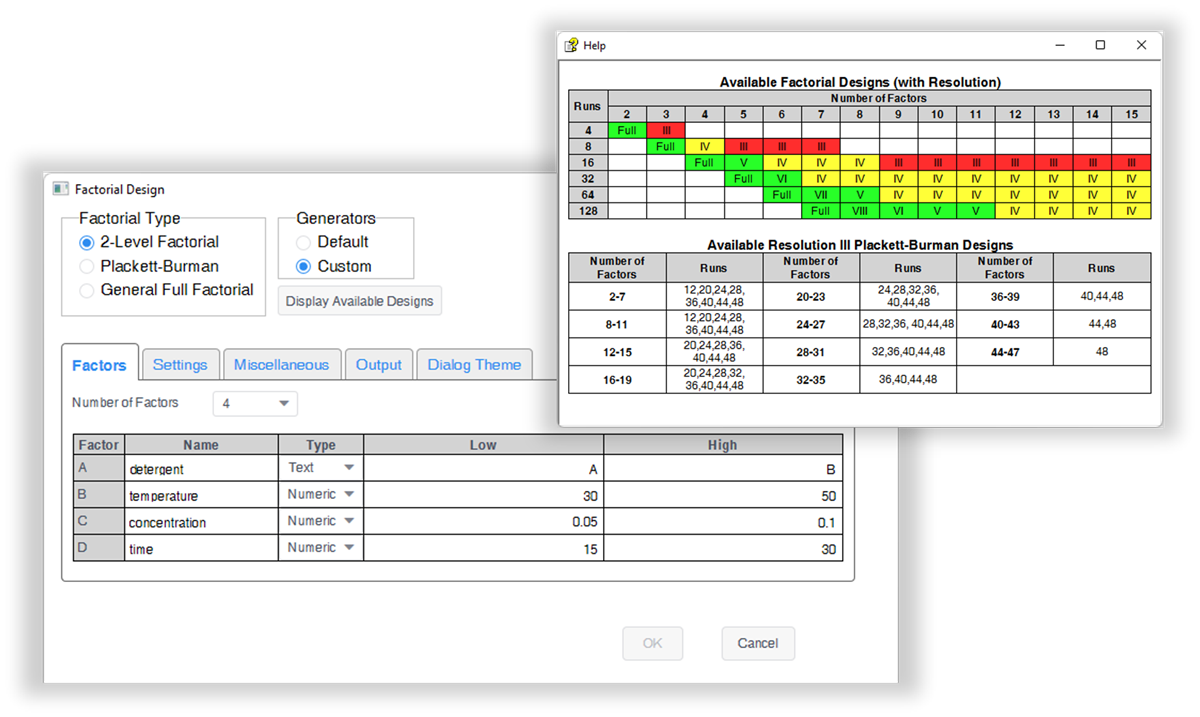Select General Full Factorial option

(x=87, y=290)
